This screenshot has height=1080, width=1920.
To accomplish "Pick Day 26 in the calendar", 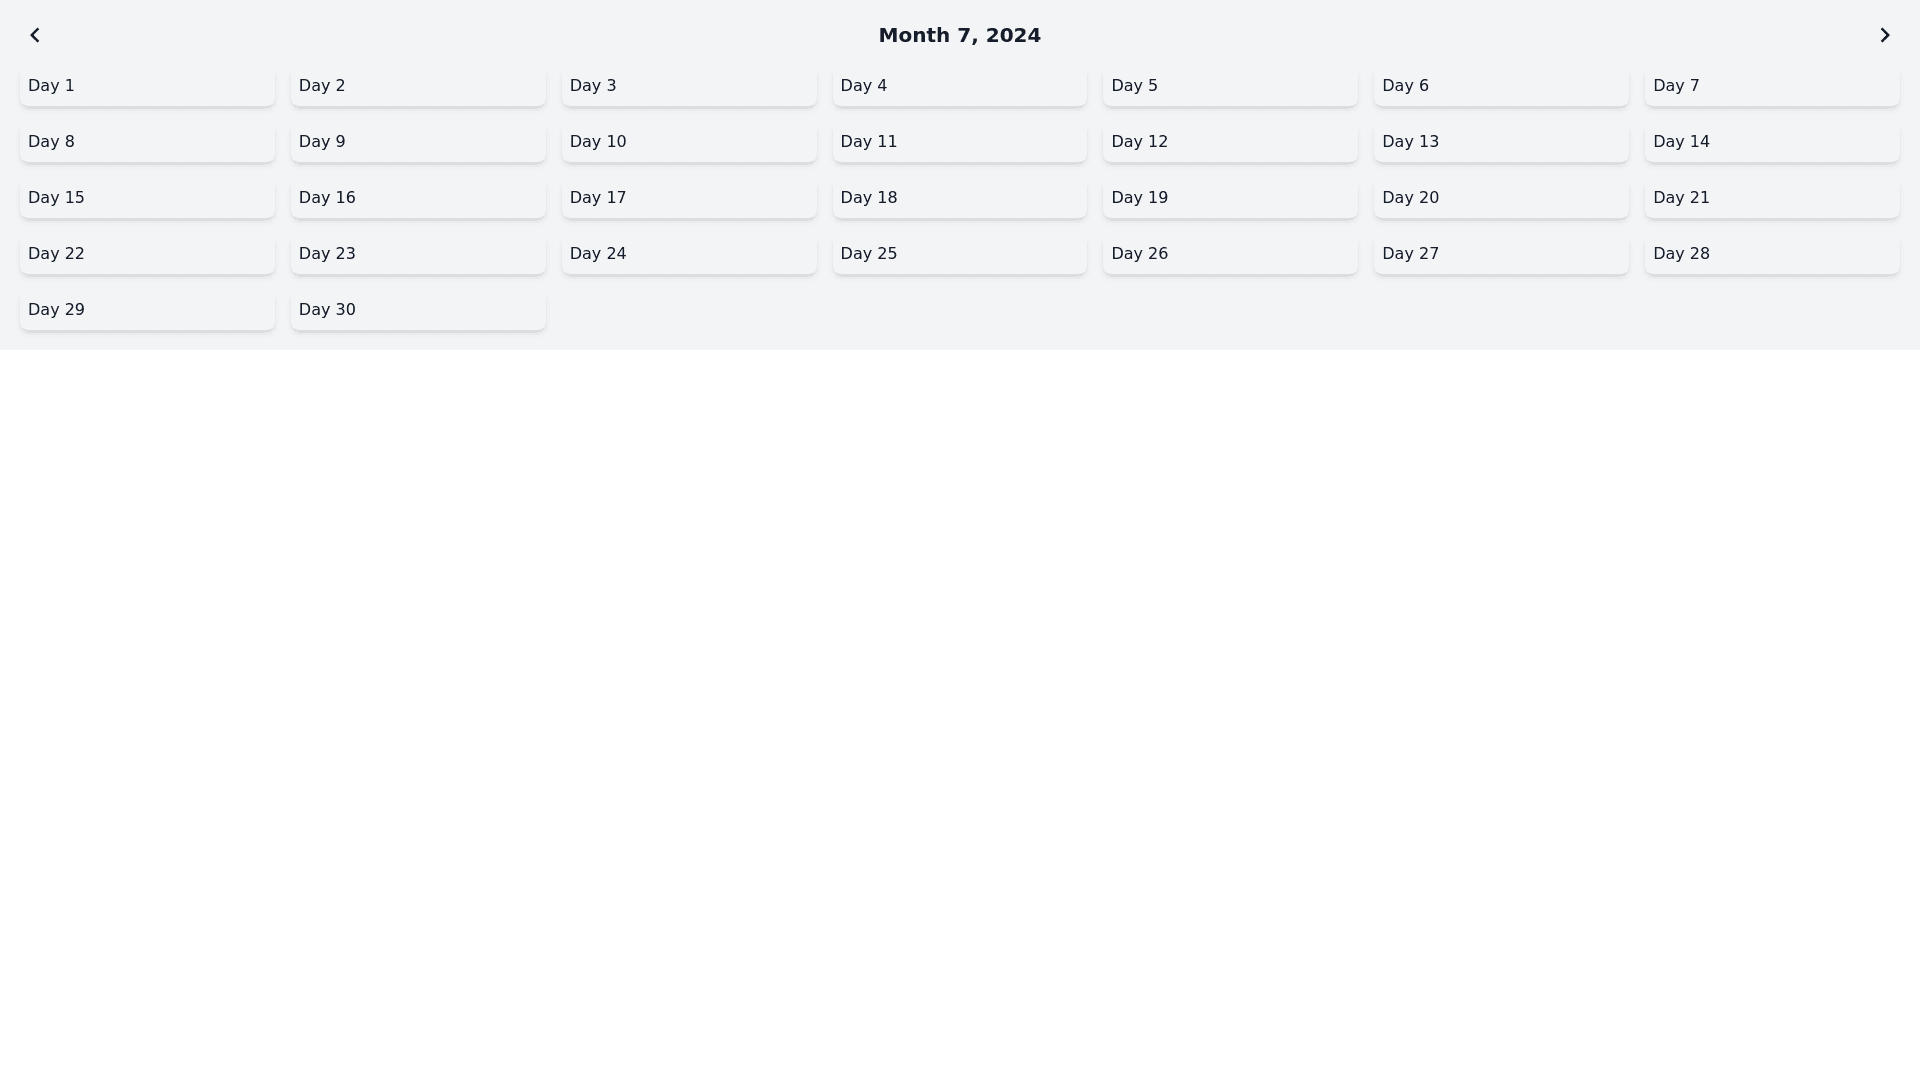I will [1230, 254].
